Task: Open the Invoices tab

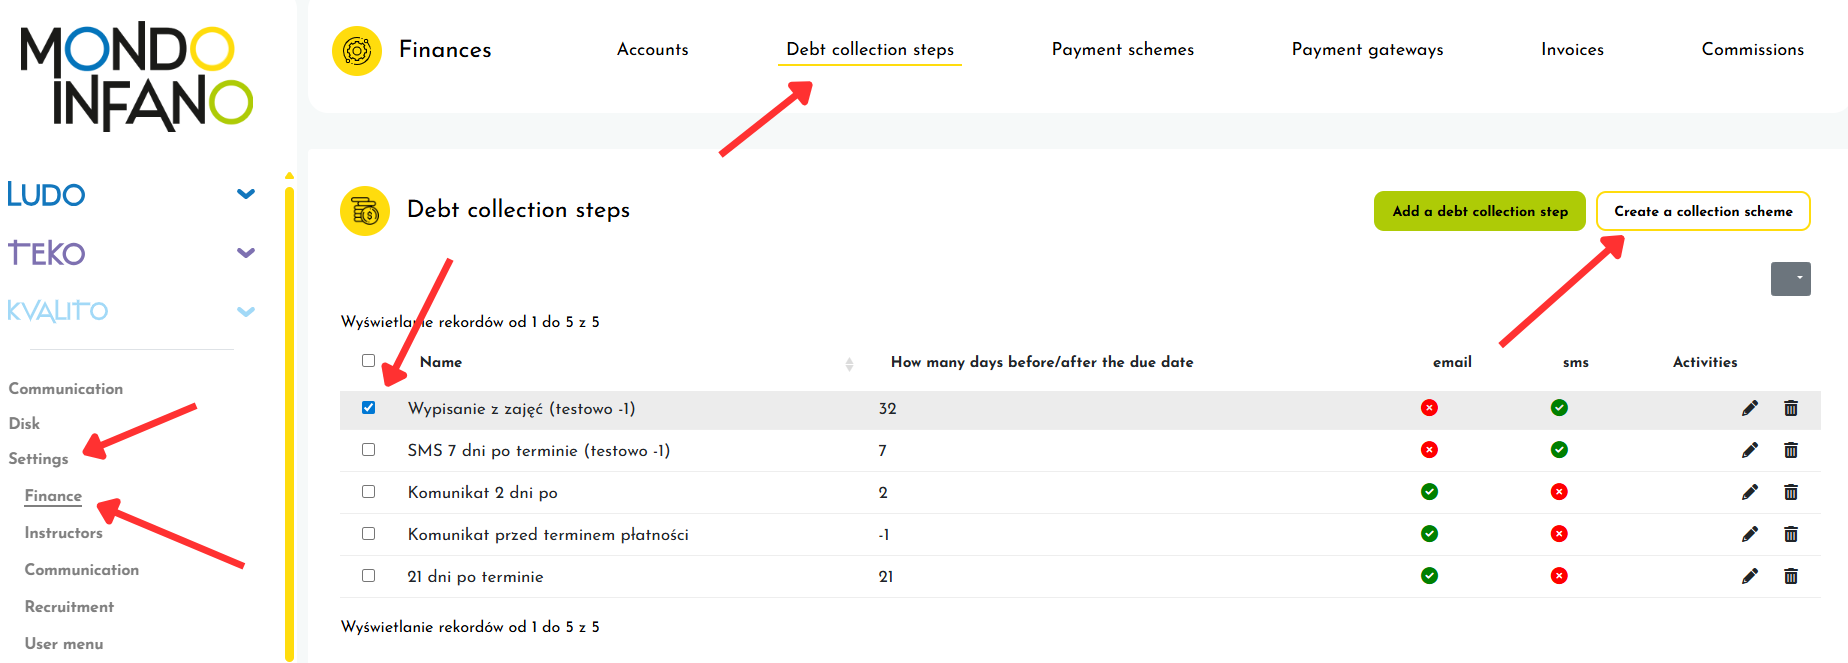Action: [x=1572, y=49]
